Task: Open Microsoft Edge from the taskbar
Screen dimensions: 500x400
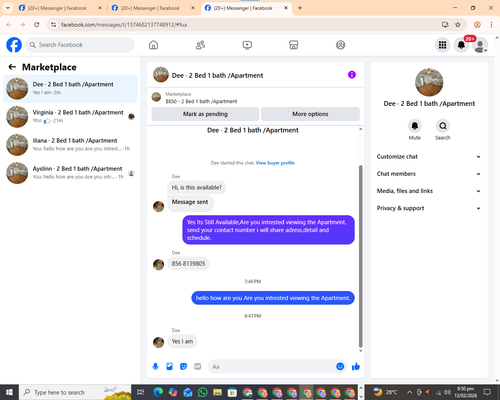Action: [158, 392]
